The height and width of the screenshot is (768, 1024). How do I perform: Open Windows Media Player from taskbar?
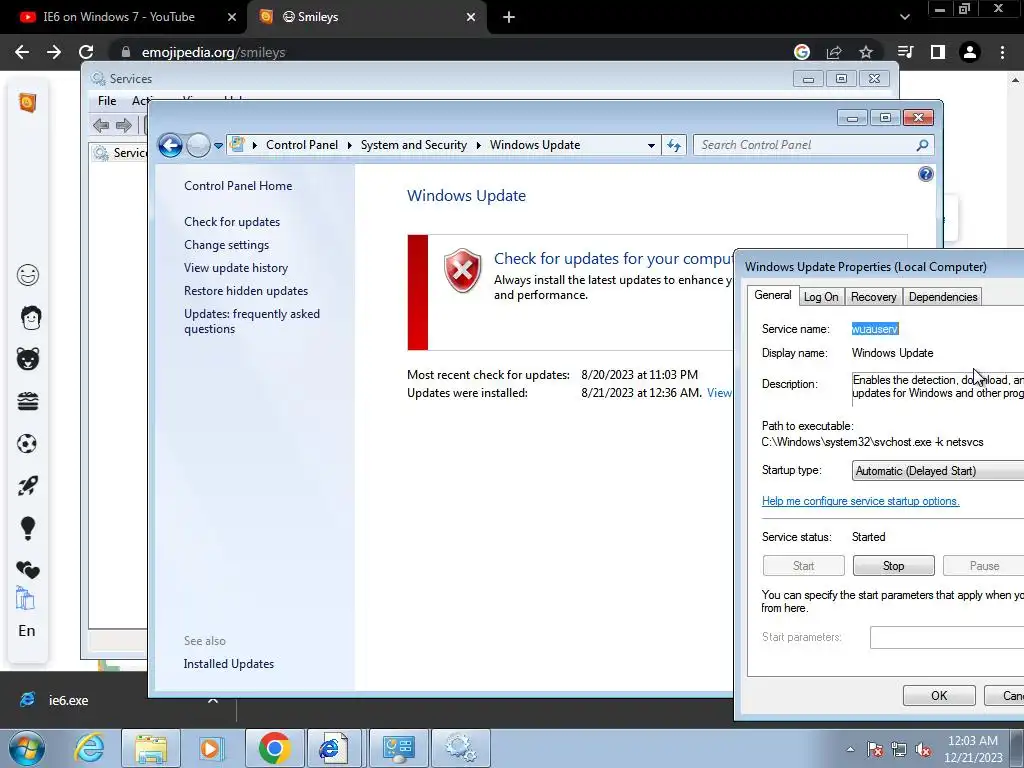tap(212, 748)
